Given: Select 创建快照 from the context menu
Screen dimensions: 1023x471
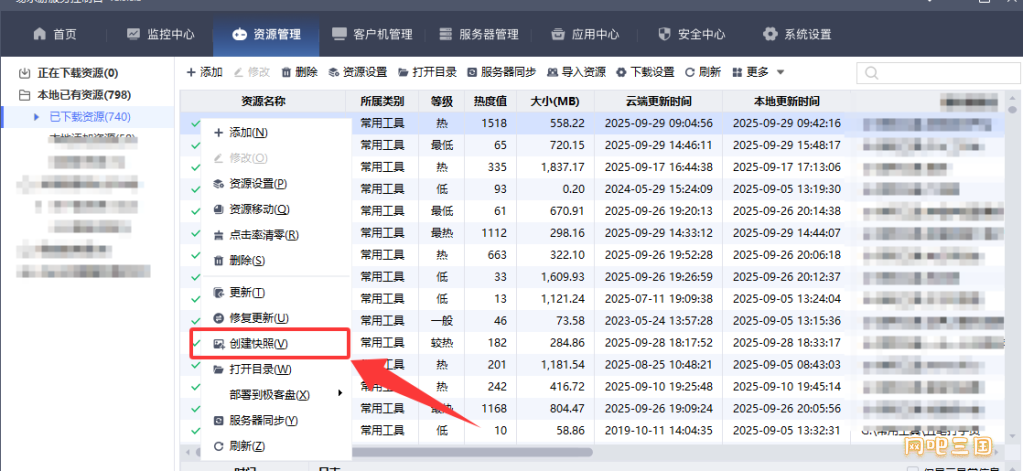Looking at the screenshot, I should pos(258,343).
